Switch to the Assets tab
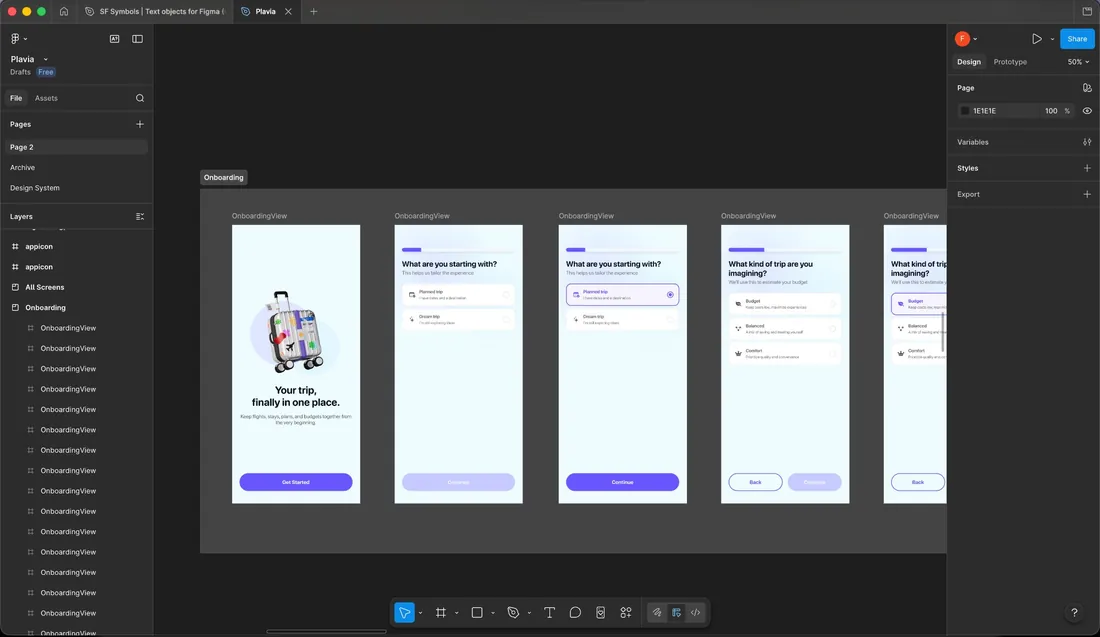Viewport: 1100px width, 637px height. (46, 98)
